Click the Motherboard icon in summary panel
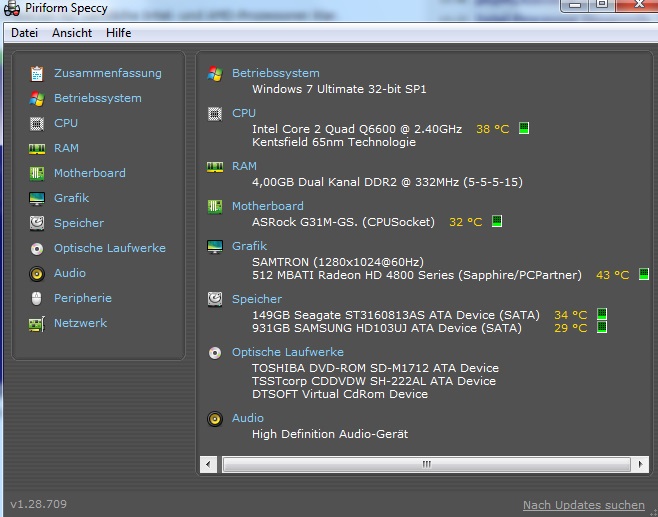Screen dimensions: 658x517 [215, 206]
